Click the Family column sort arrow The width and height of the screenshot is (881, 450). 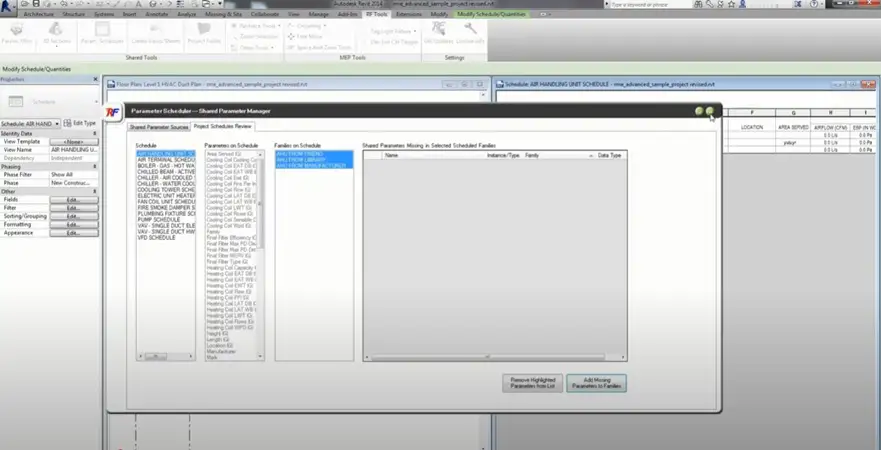591,155
